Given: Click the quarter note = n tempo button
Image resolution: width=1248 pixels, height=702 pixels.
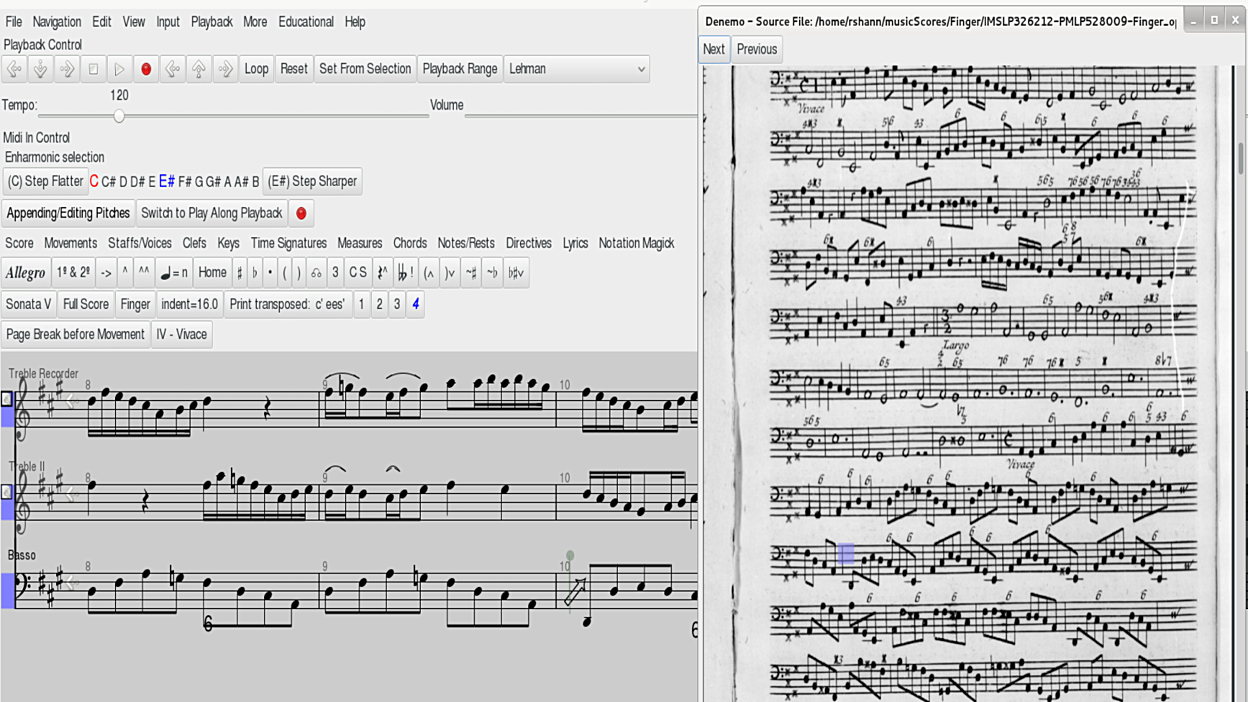Looking at the screenshot, I should 174,272.
